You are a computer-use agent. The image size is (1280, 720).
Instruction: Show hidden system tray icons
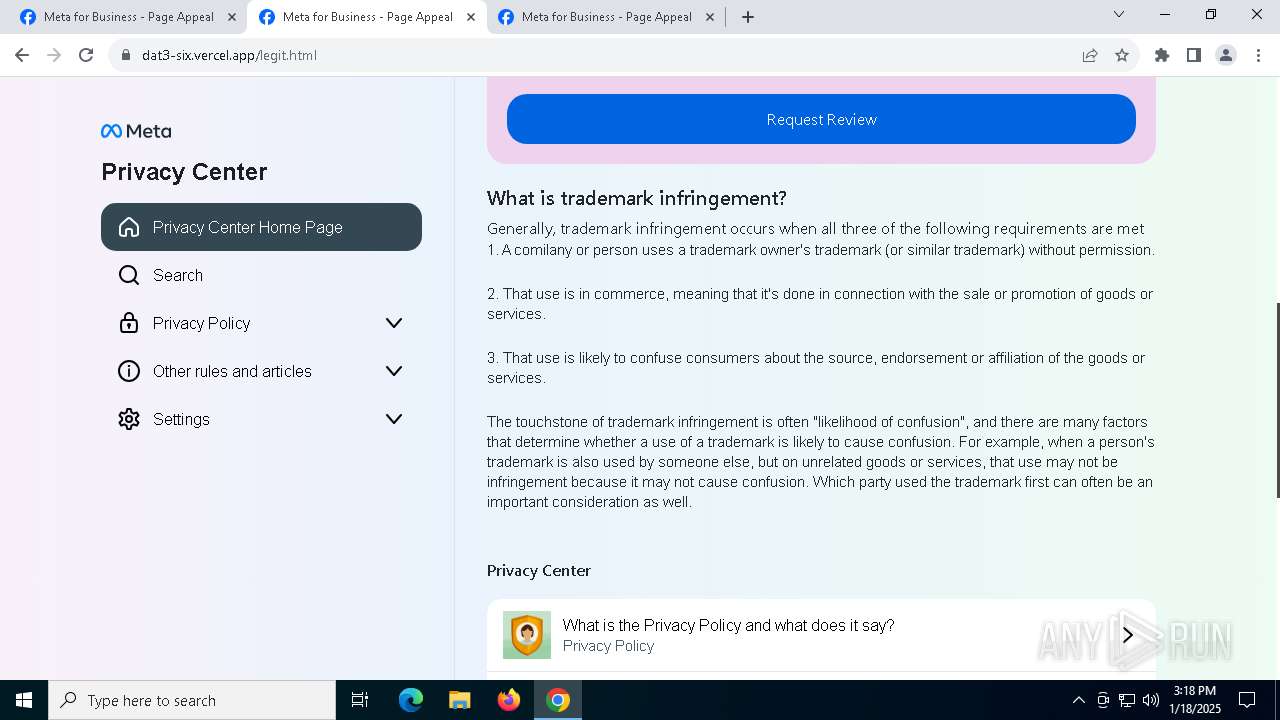(1078, 700)
